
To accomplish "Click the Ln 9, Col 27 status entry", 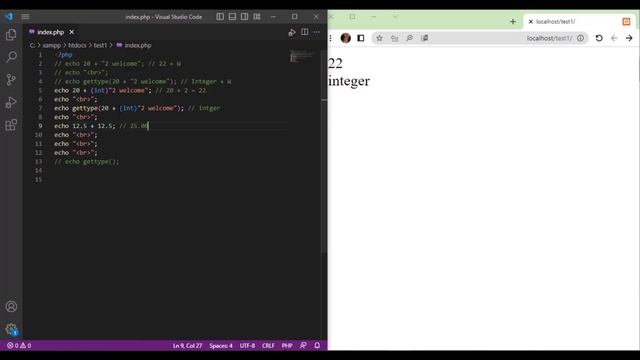I will (x=187, y=346).
